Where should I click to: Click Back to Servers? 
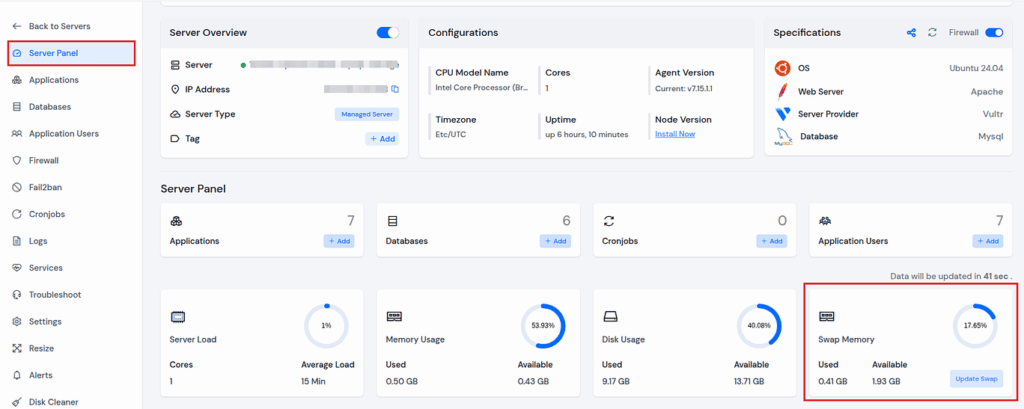point(58,25)
